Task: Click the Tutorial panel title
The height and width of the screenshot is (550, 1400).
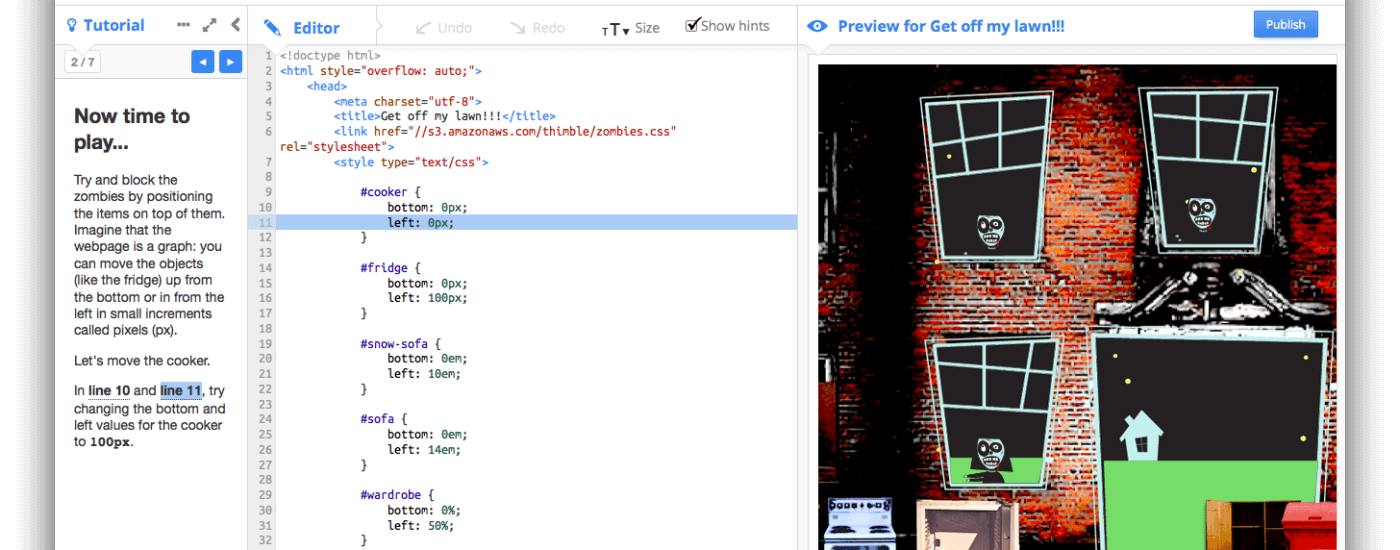Action: click(114, 25)
